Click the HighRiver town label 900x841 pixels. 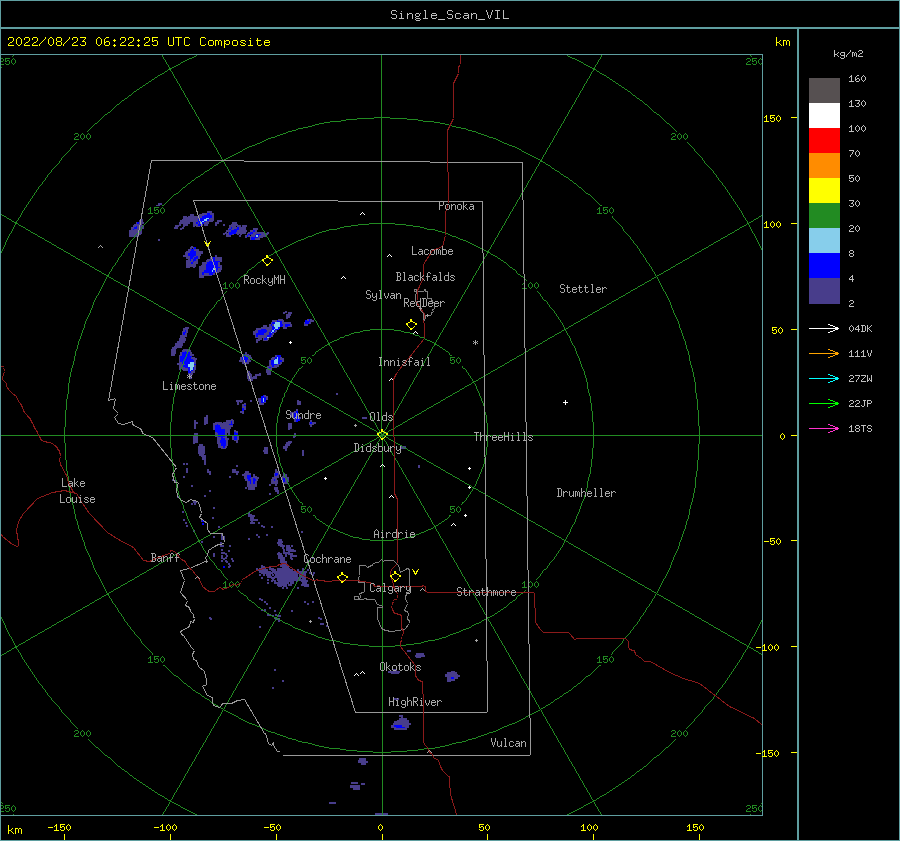(x=415, y=702)
